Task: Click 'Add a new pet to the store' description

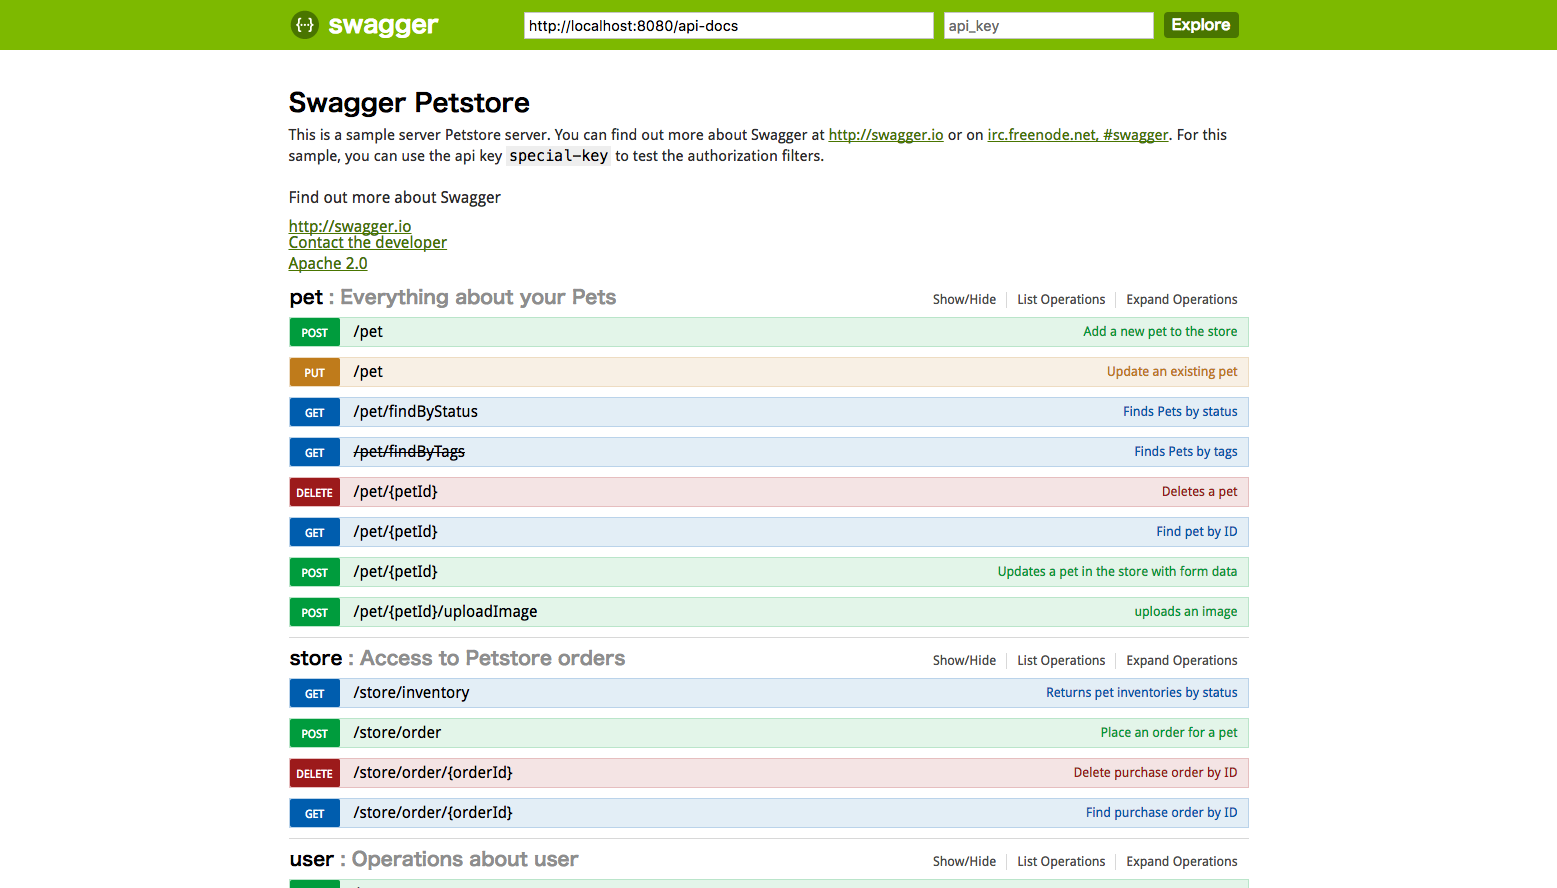Action: click(x=1160, y=332)
